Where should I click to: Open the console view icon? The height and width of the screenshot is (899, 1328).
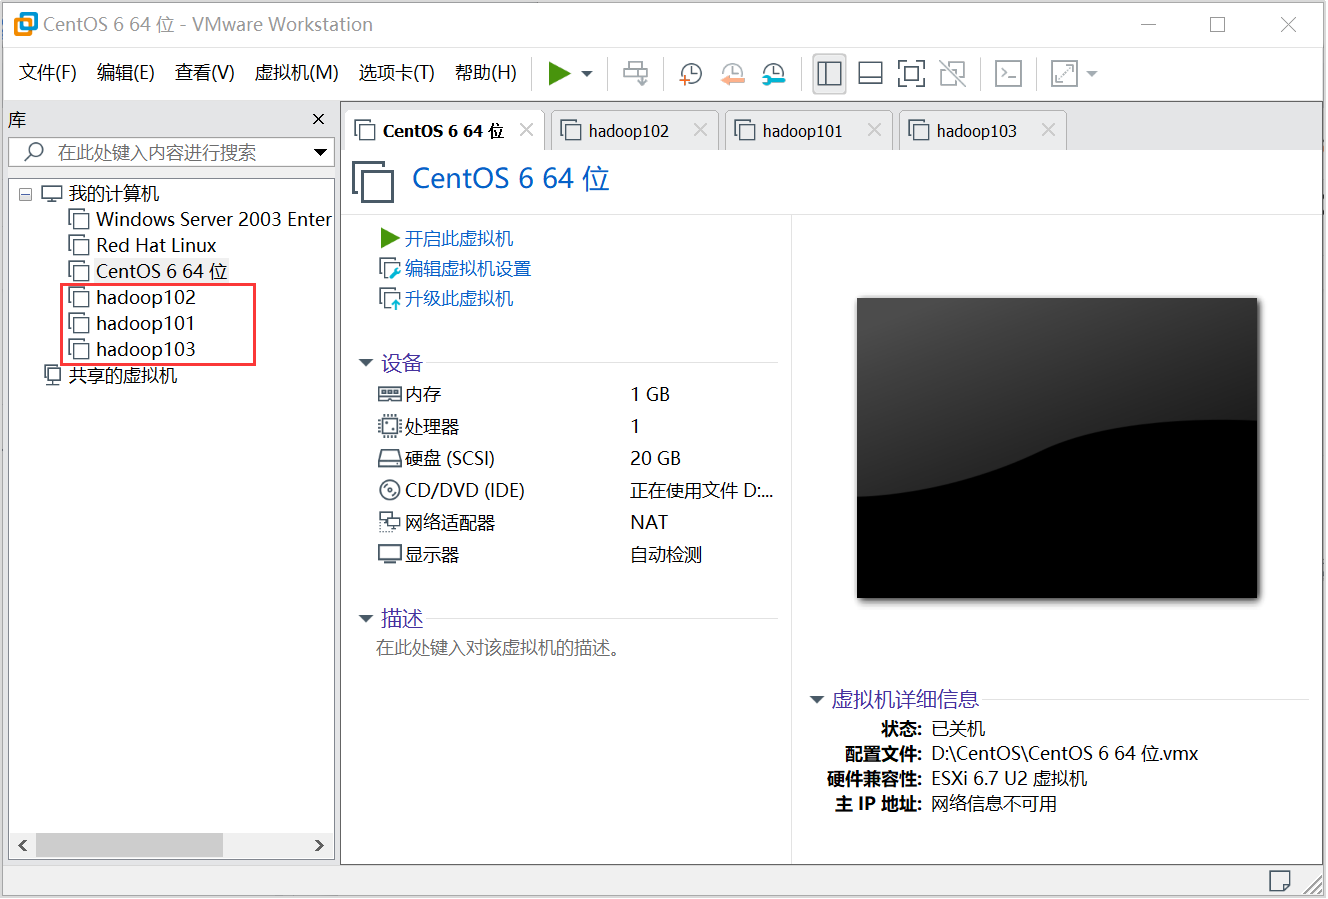(1008, 73)
